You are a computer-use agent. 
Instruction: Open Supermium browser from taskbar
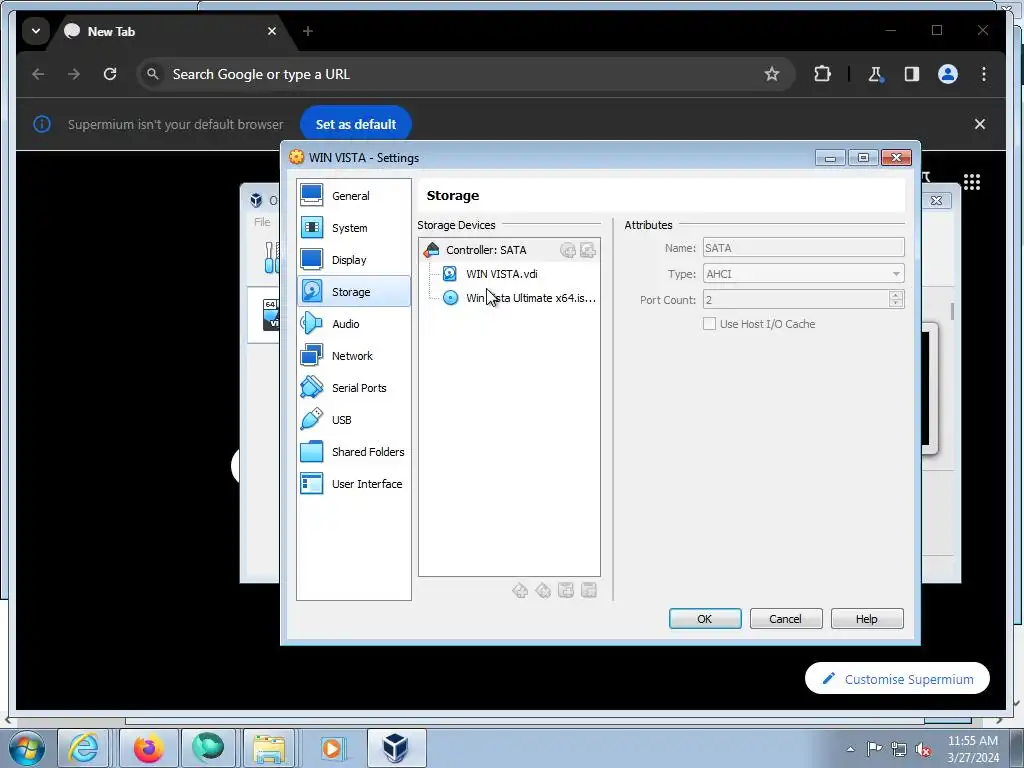coord(208,748)
